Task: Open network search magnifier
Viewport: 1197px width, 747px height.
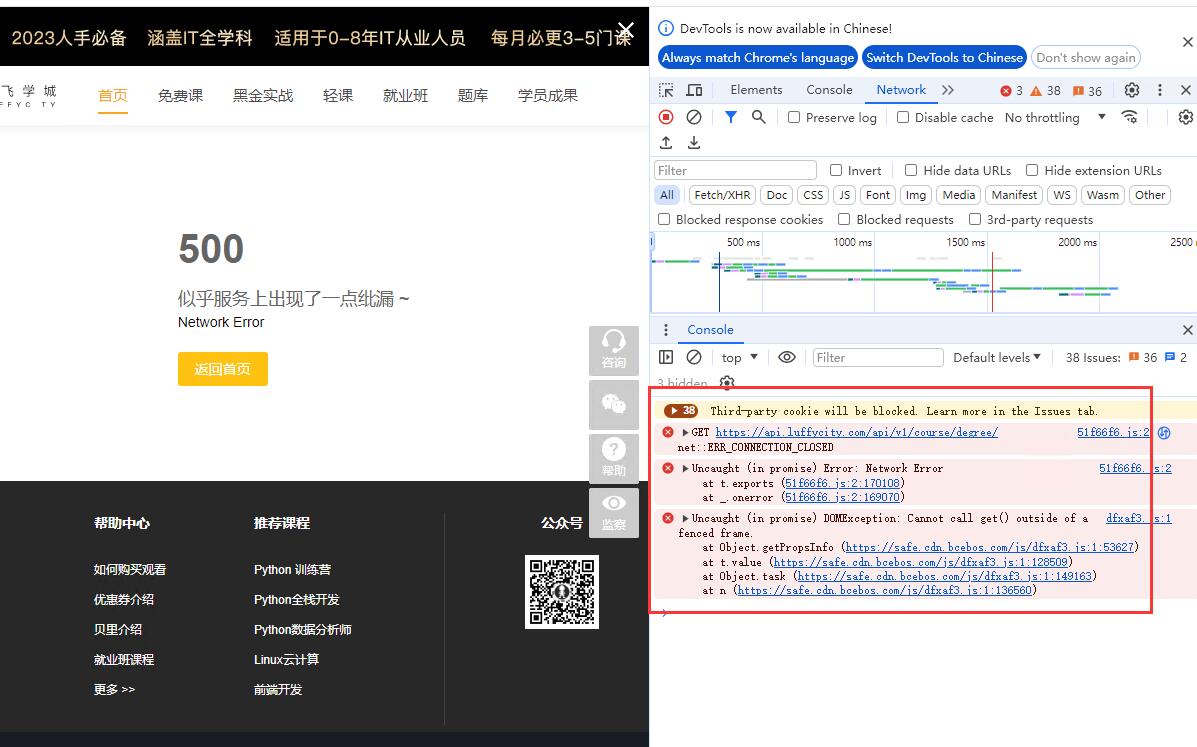Action: pos(758,117)
